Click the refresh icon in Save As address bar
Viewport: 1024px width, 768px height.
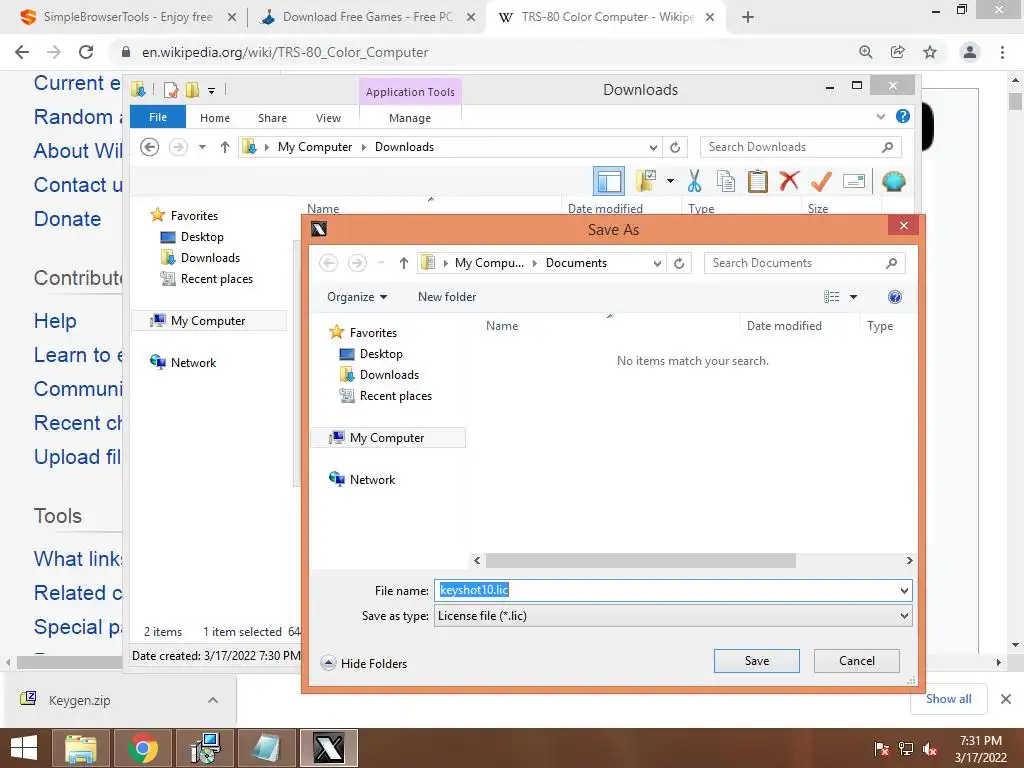click(679, 263)
